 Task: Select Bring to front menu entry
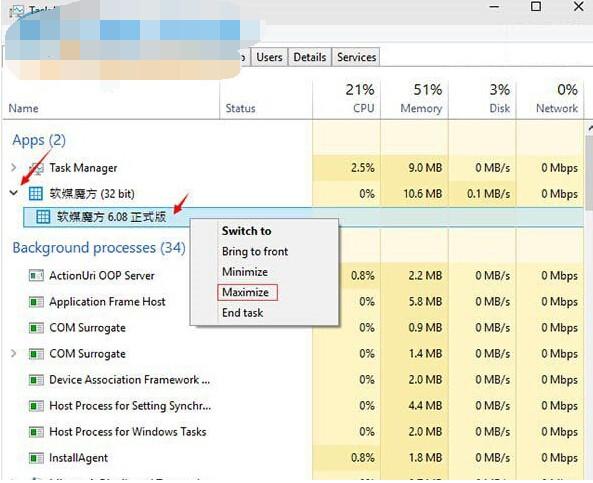coord(255,252)
